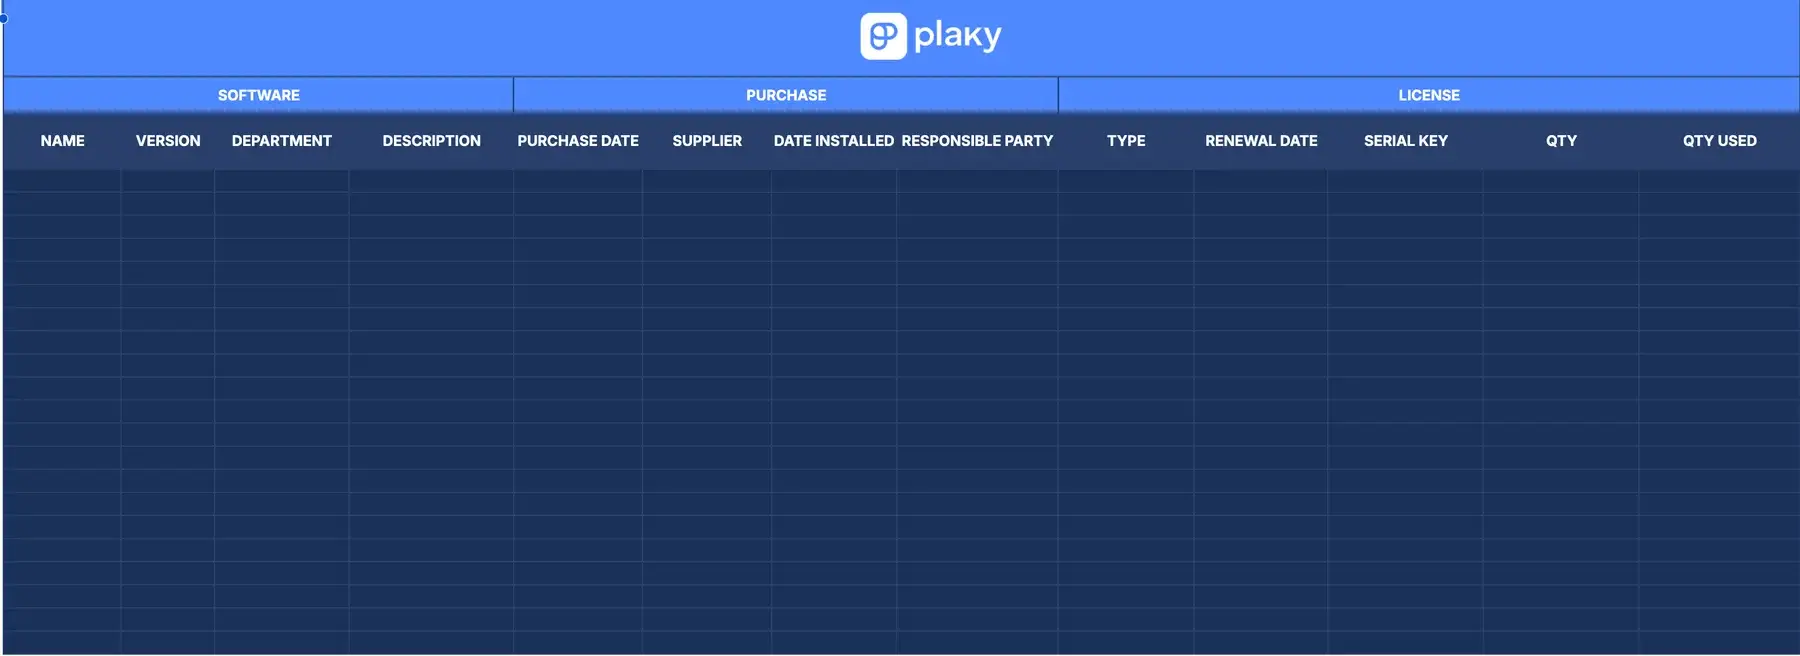
Task: Click the RESPONSIBLE PARTY column header
Action: tap(977, 141)
